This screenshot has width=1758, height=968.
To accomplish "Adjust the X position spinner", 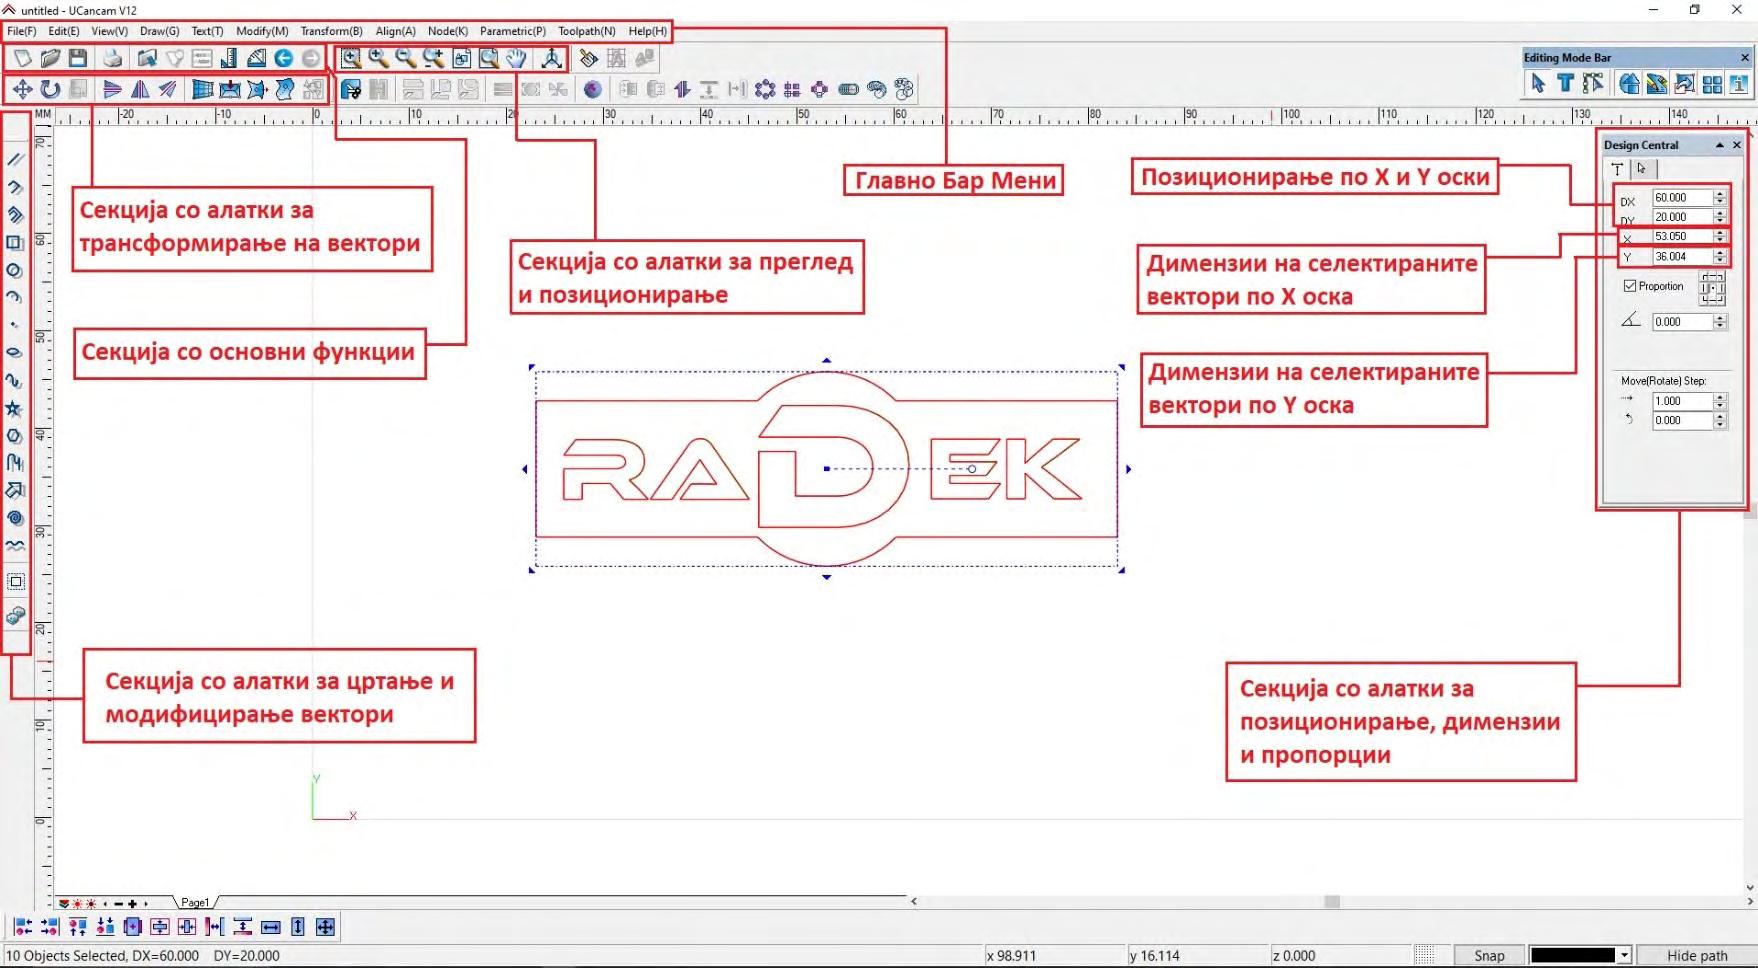I will pos(1720,237).
